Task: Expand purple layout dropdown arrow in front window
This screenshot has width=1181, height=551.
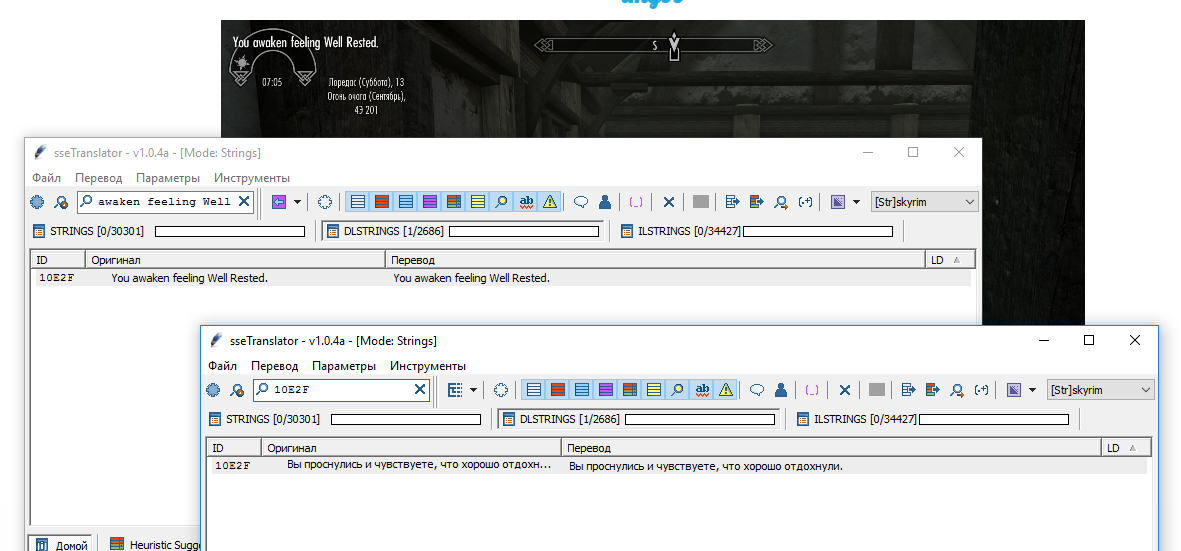Action: tap(1032, 390)
